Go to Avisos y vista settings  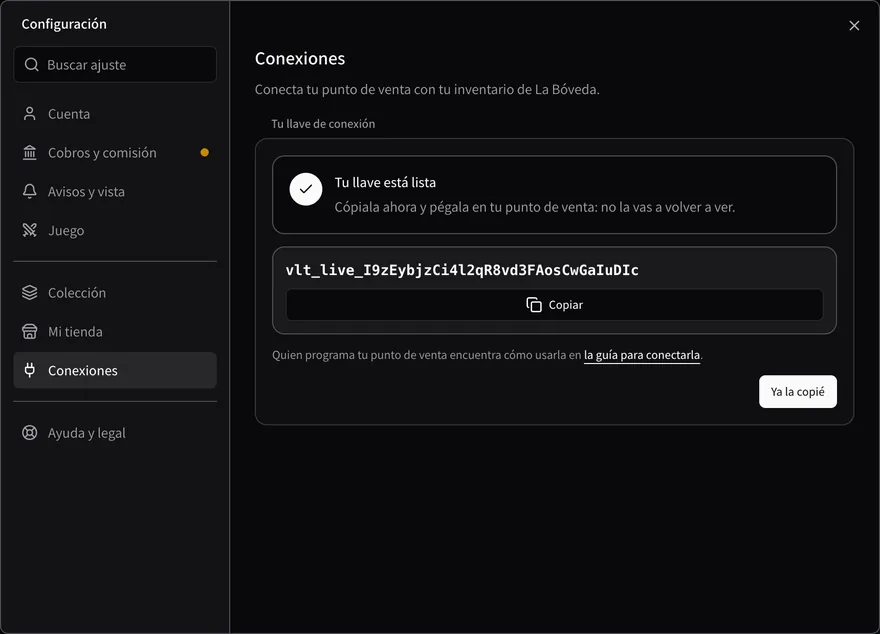pos(115,191)
